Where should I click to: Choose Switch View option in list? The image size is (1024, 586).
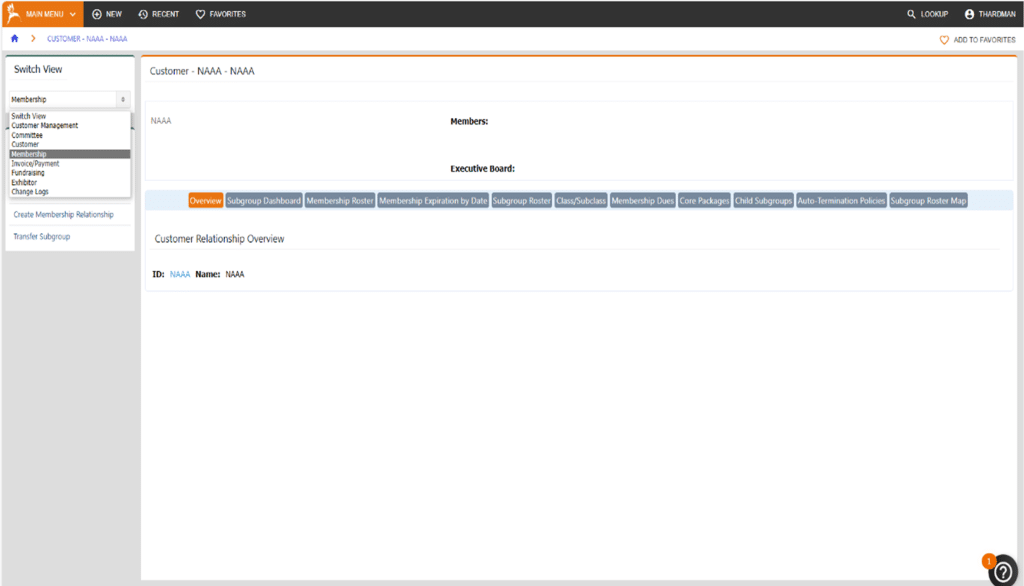(x=69, y=116)
